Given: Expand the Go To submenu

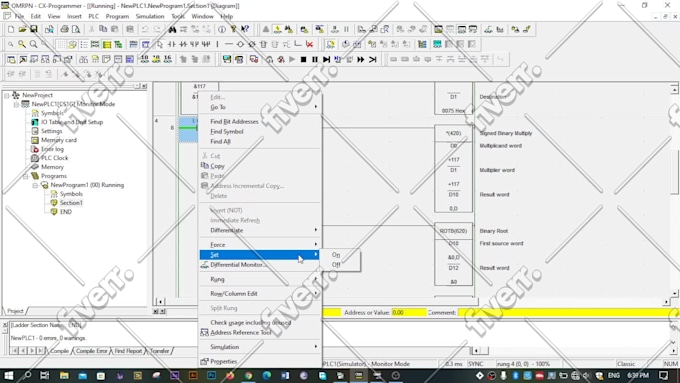Looking at the screenshot, I should tap(259, 107).
